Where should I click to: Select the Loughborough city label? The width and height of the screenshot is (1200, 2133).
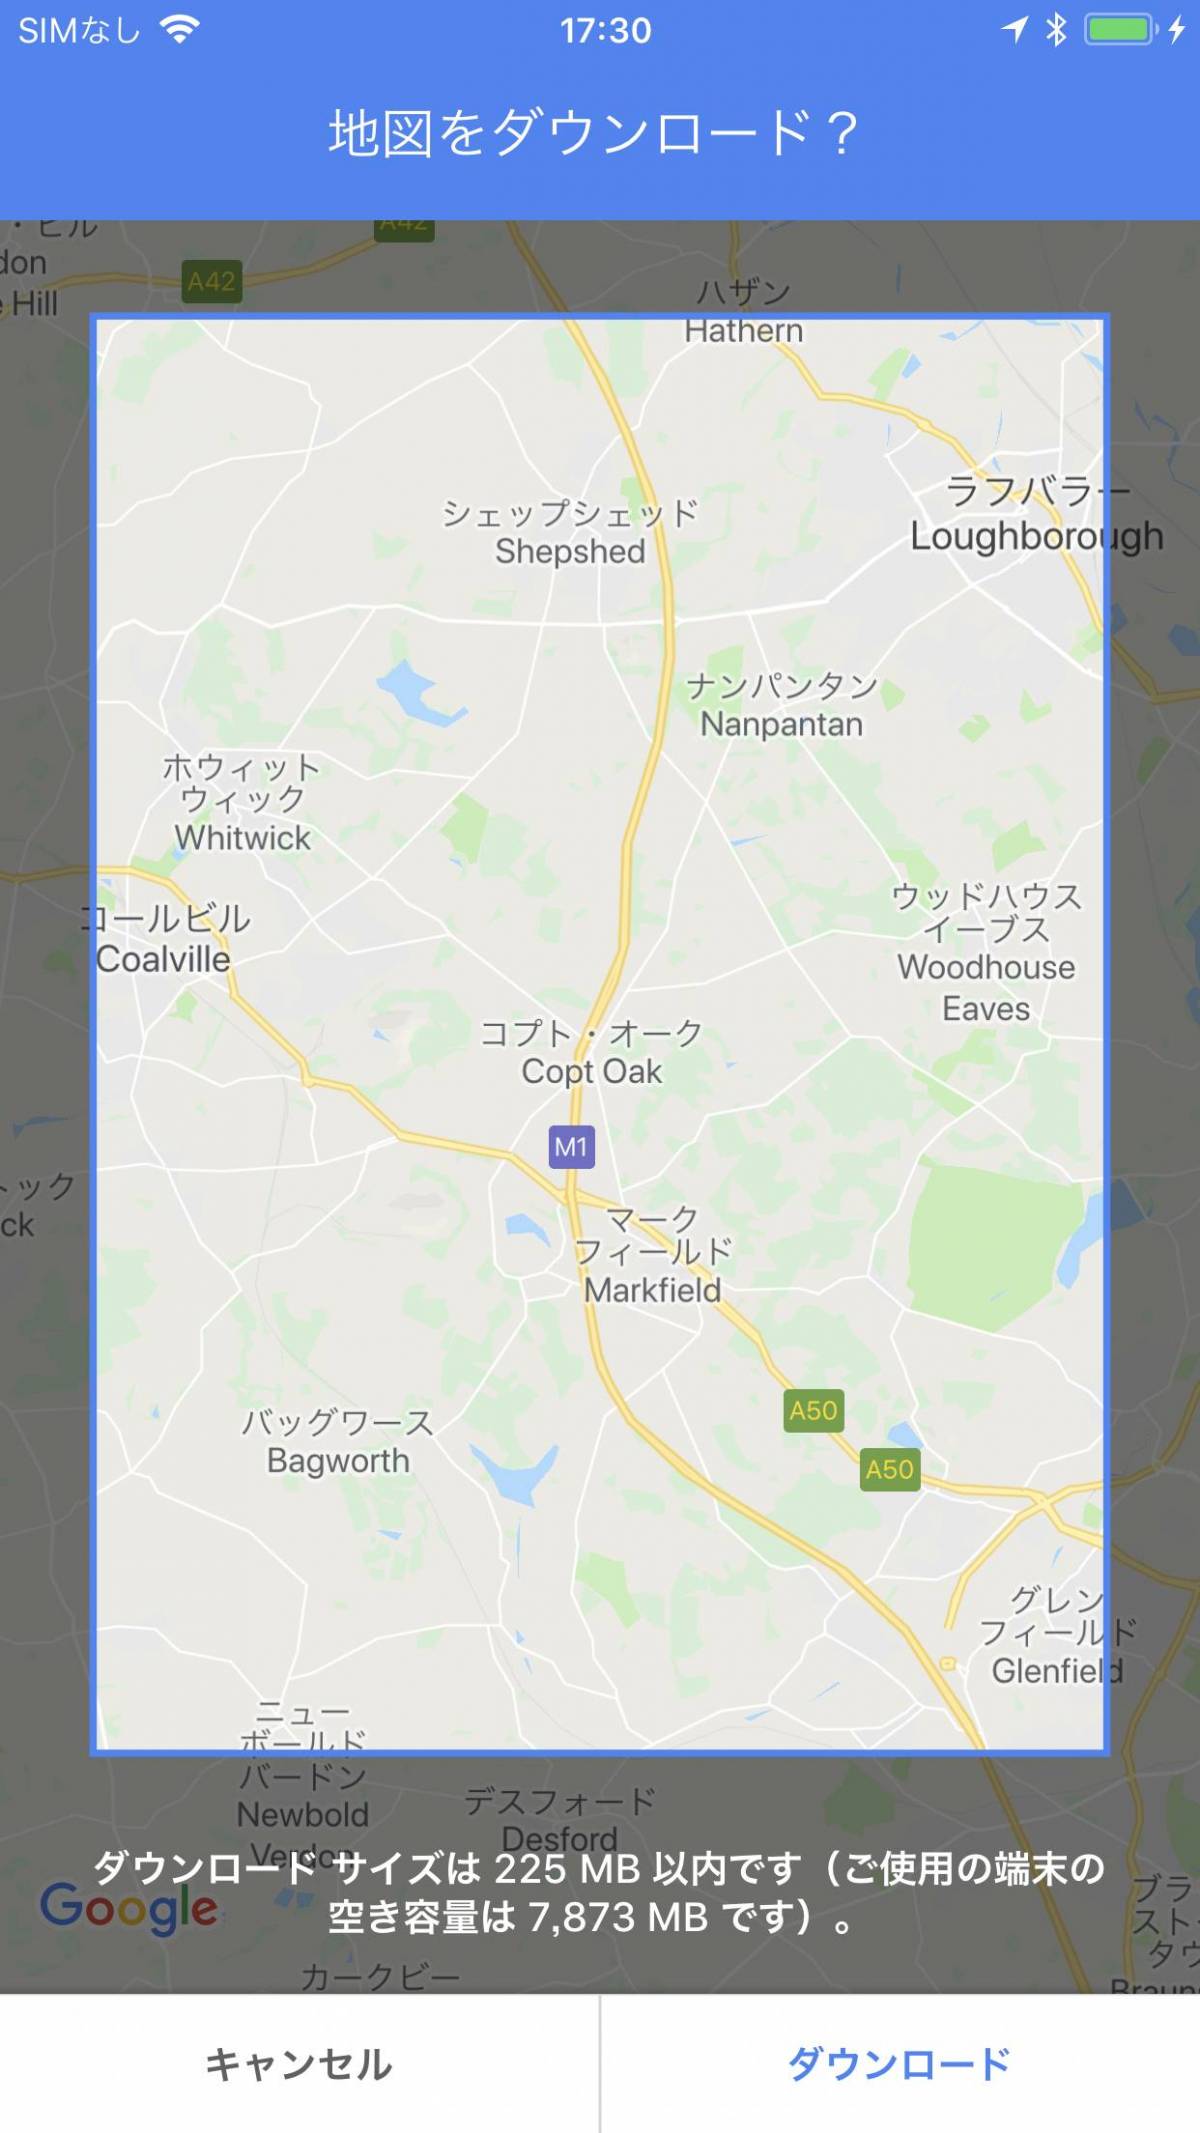pos(1037,537)
